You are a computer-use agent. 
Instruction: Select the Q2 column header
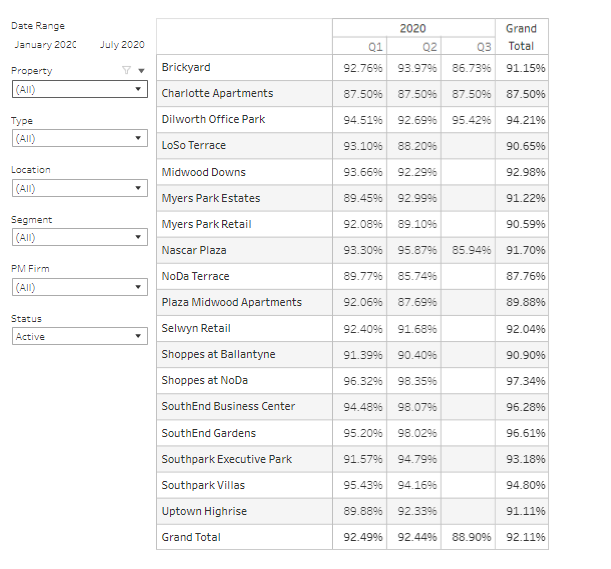(x=430, y=46)
